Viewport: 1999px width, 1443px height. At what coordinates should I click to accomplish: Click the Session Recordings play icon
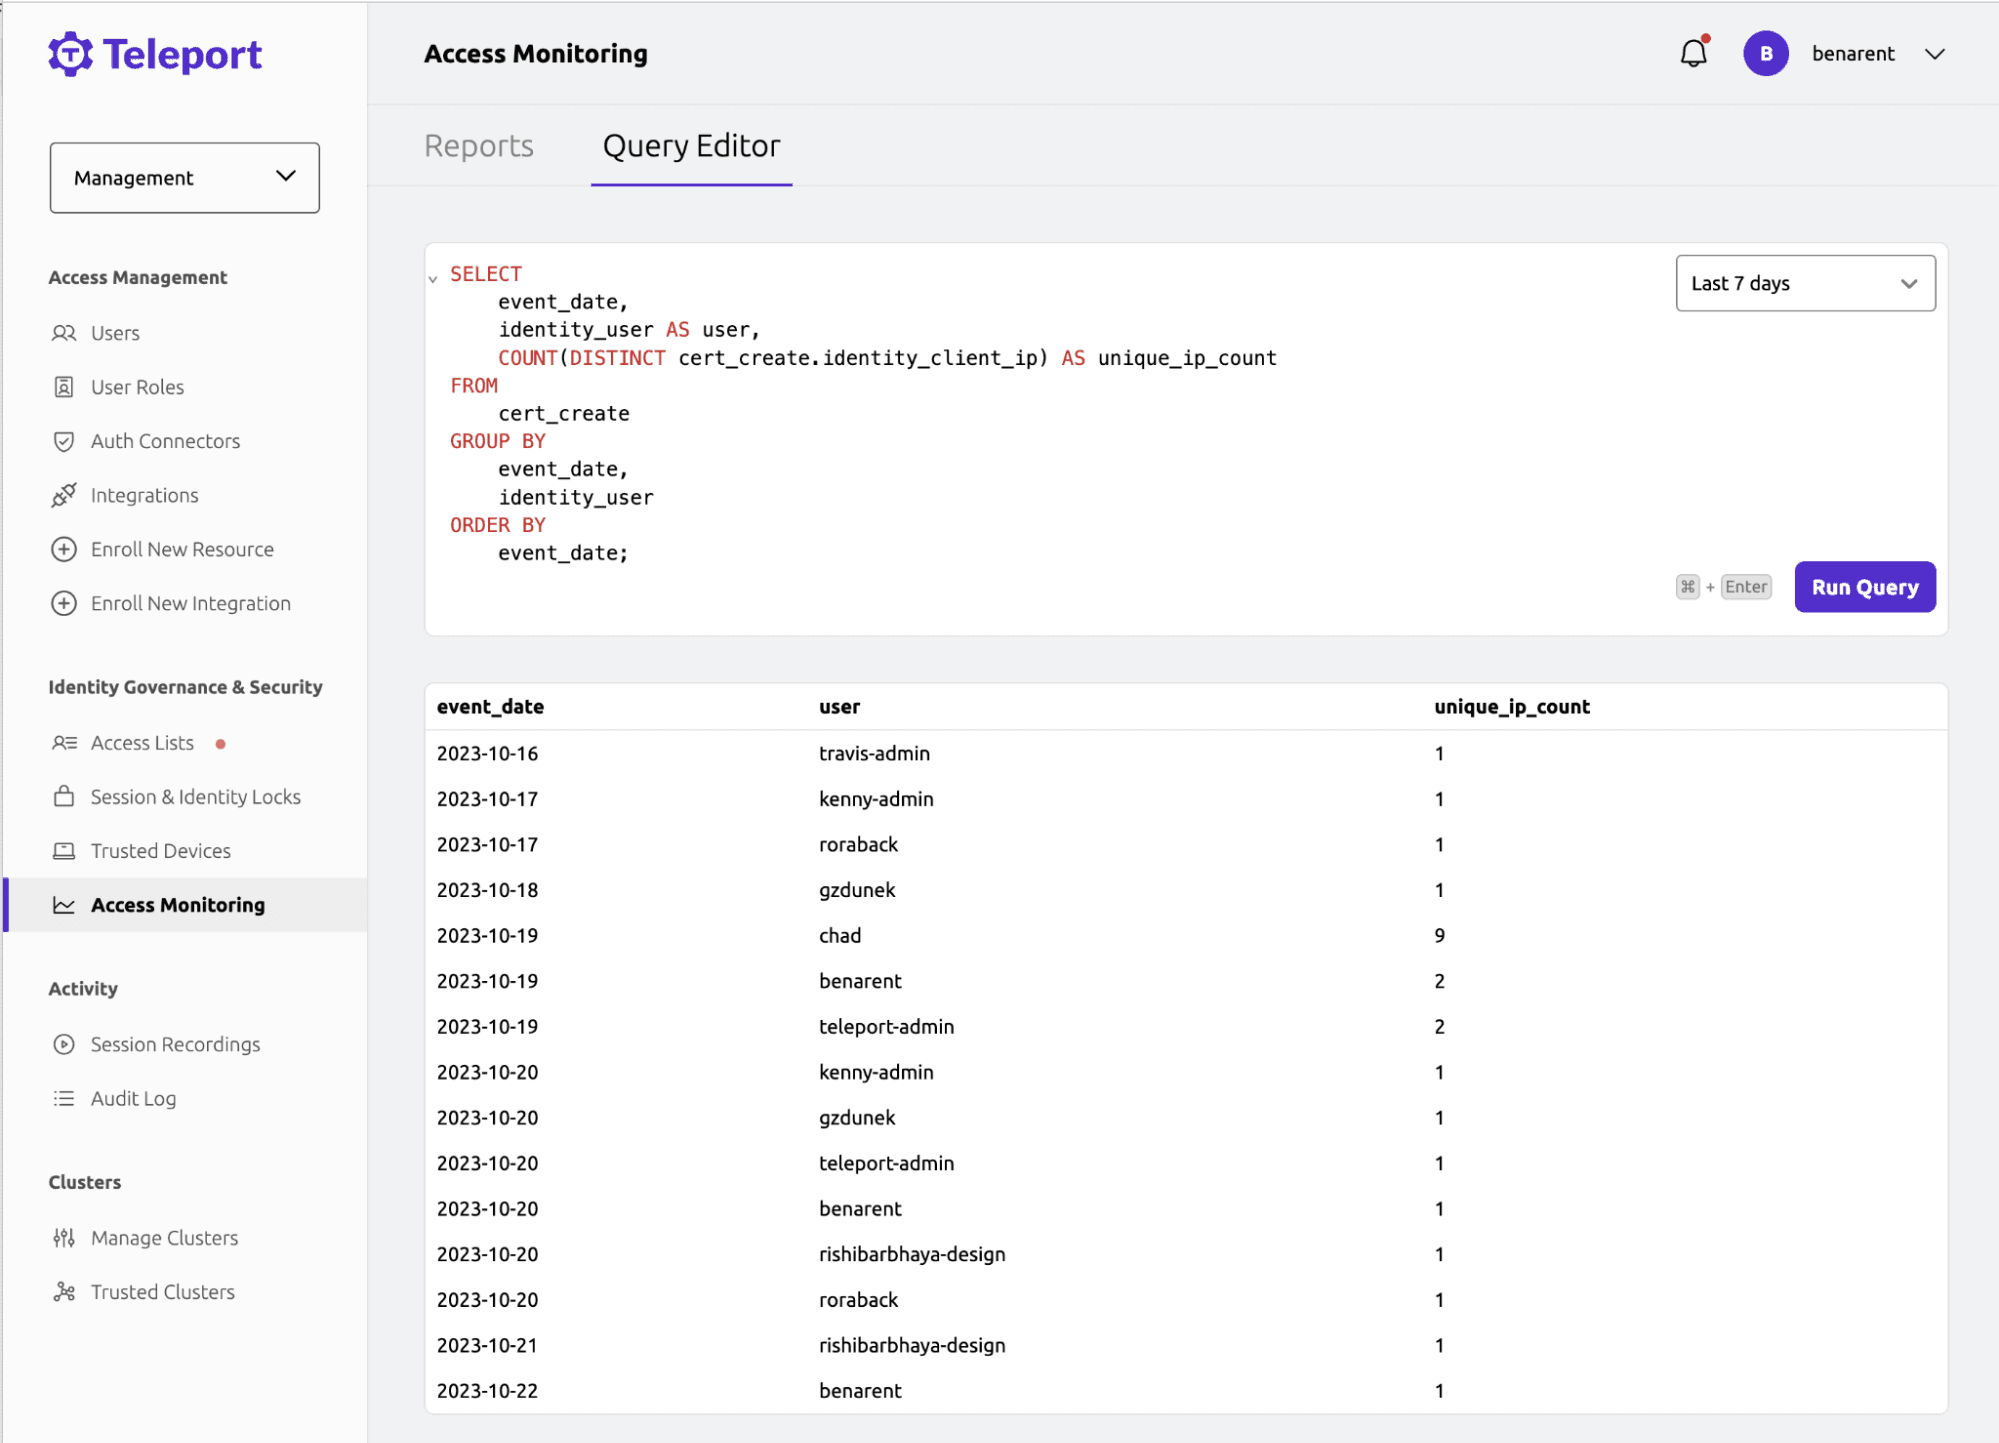[x=64, y=1044]
